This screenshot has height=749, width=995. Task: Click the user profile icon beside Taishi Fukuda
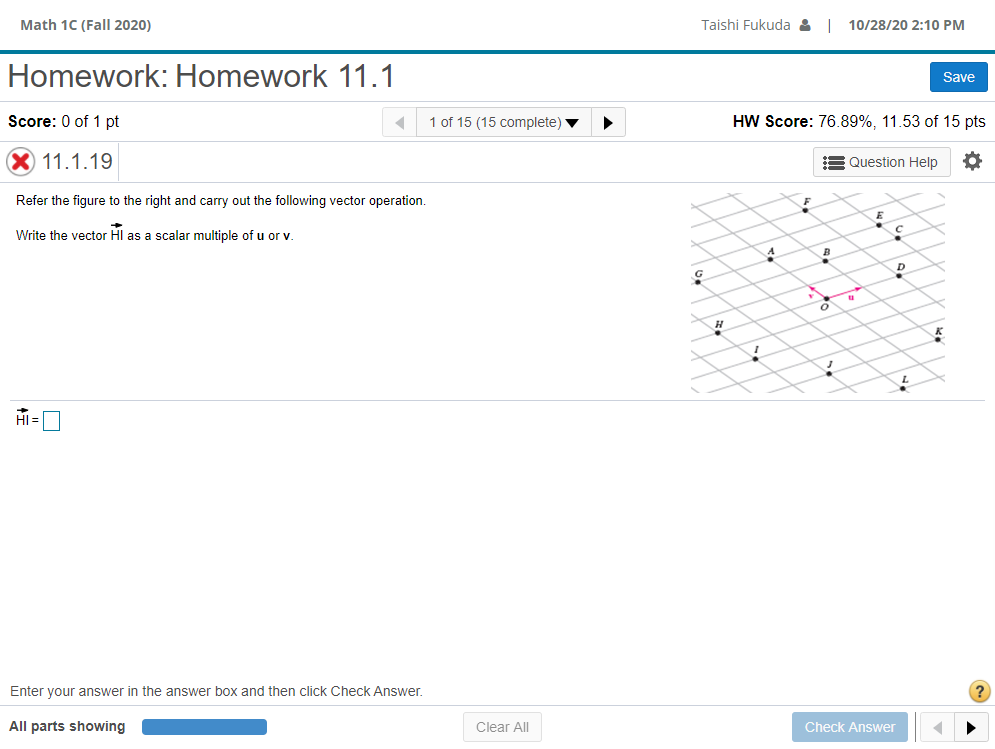pyautogui.click(x=806, y=25)
